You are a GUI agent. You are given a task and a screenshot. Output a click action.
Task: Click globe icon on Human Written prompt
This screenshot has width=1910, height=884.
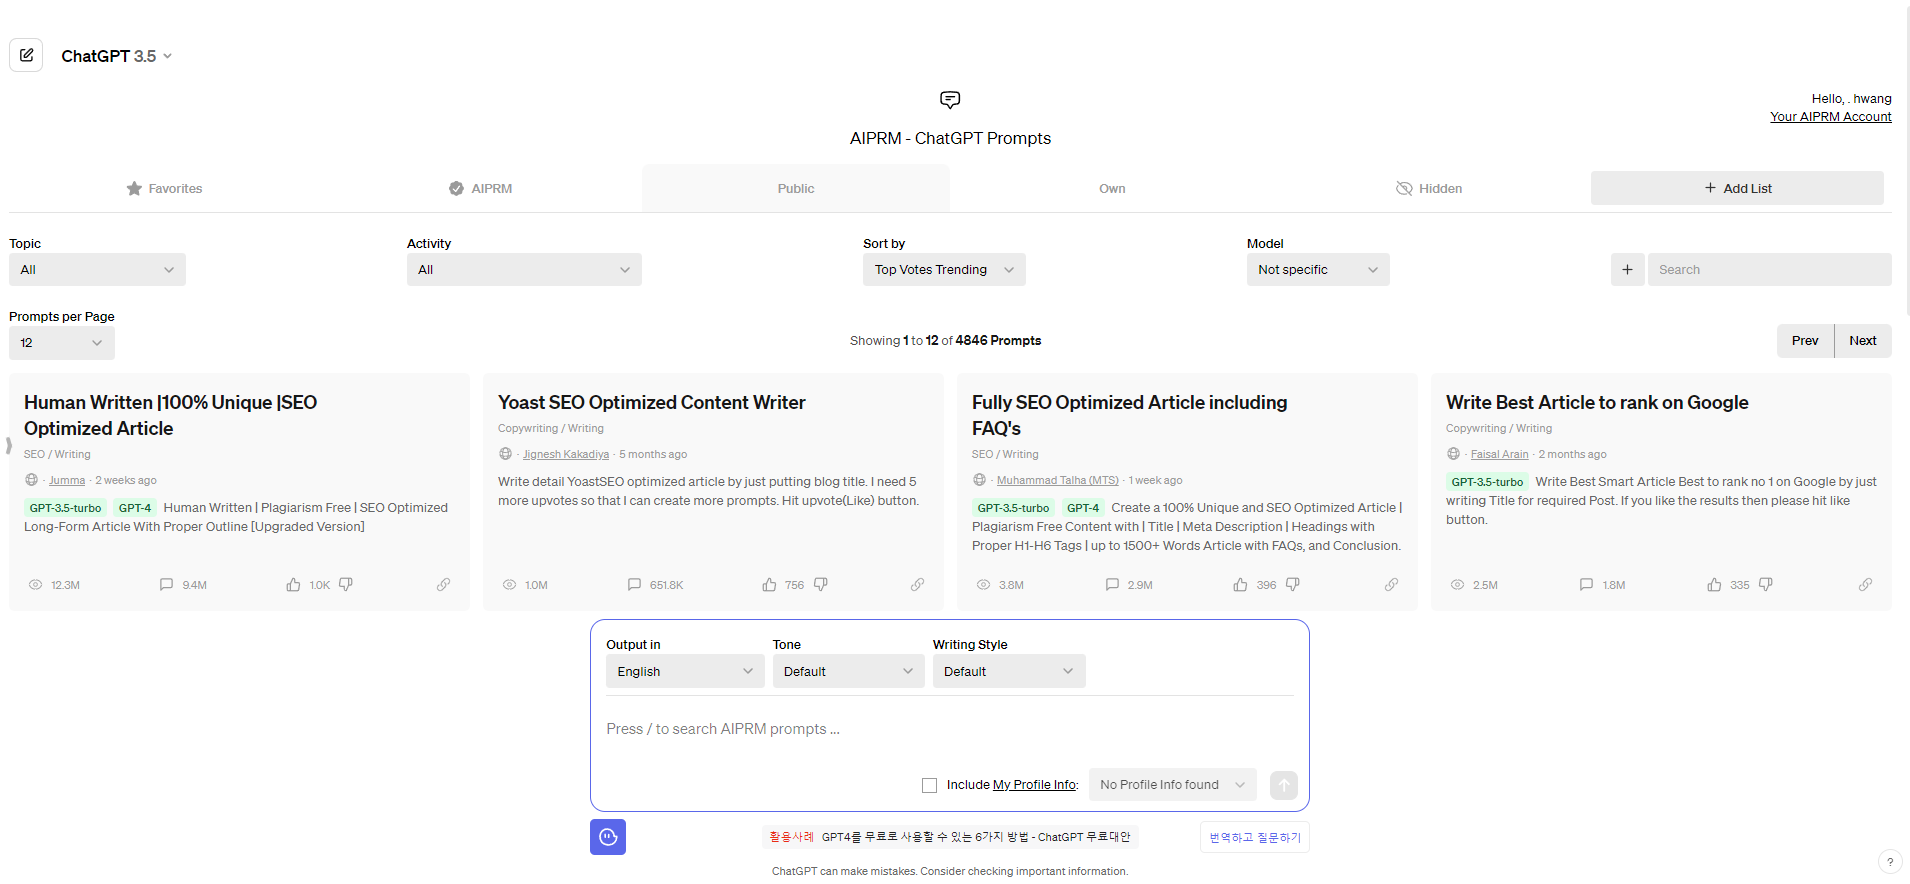click(x=31, y=480)
